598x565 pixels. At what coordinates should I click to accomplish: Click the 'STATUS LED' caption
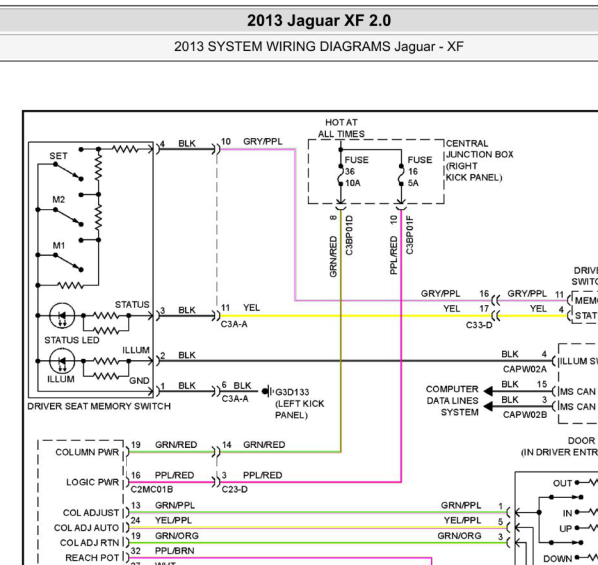(72, 340)
